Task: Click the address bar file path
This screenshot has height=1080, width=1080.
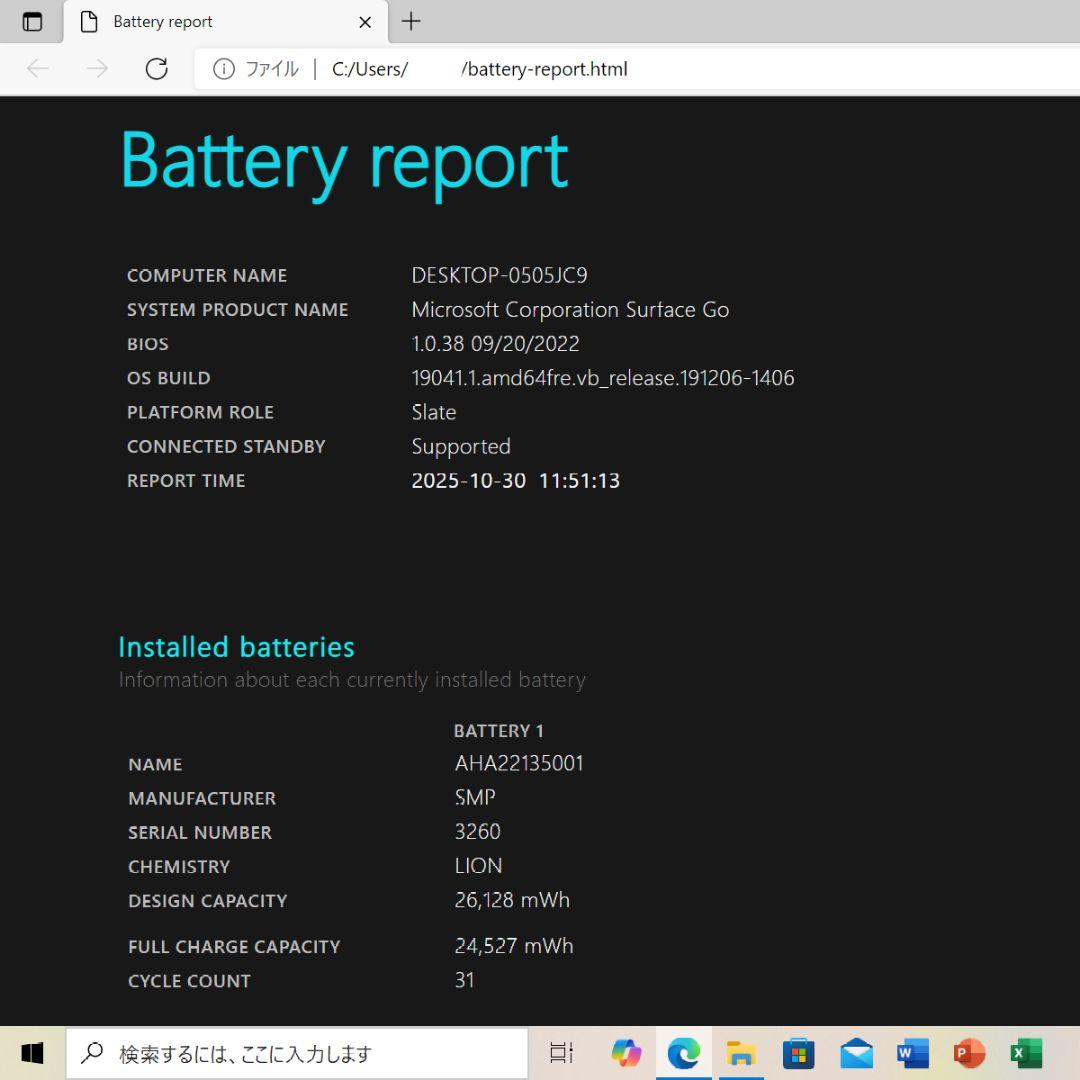Action: click(x=480, y=69)
